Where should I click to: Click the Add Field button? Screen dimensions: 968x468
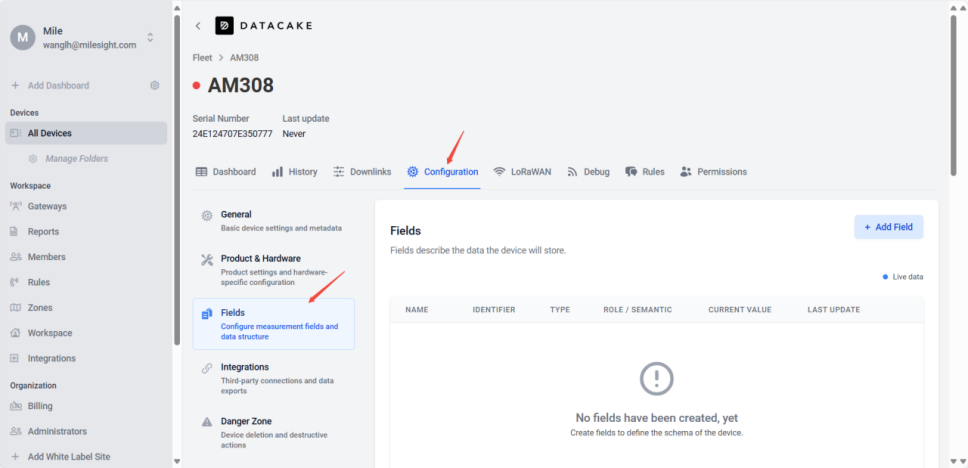pos(888,227)
